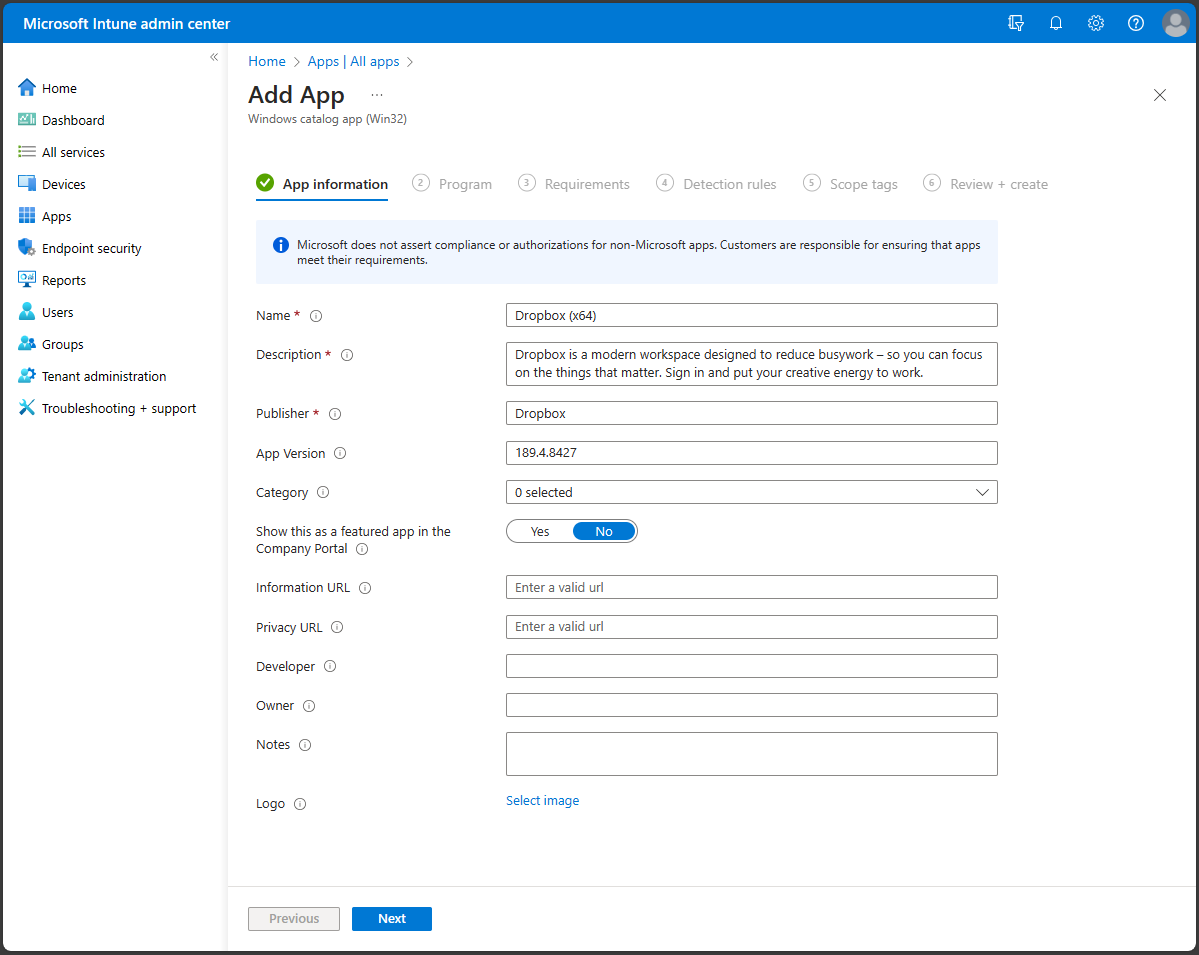Expand the Category dropdown
The height and width of the screenshot is (955, 1199).
[x=751, y=492]
